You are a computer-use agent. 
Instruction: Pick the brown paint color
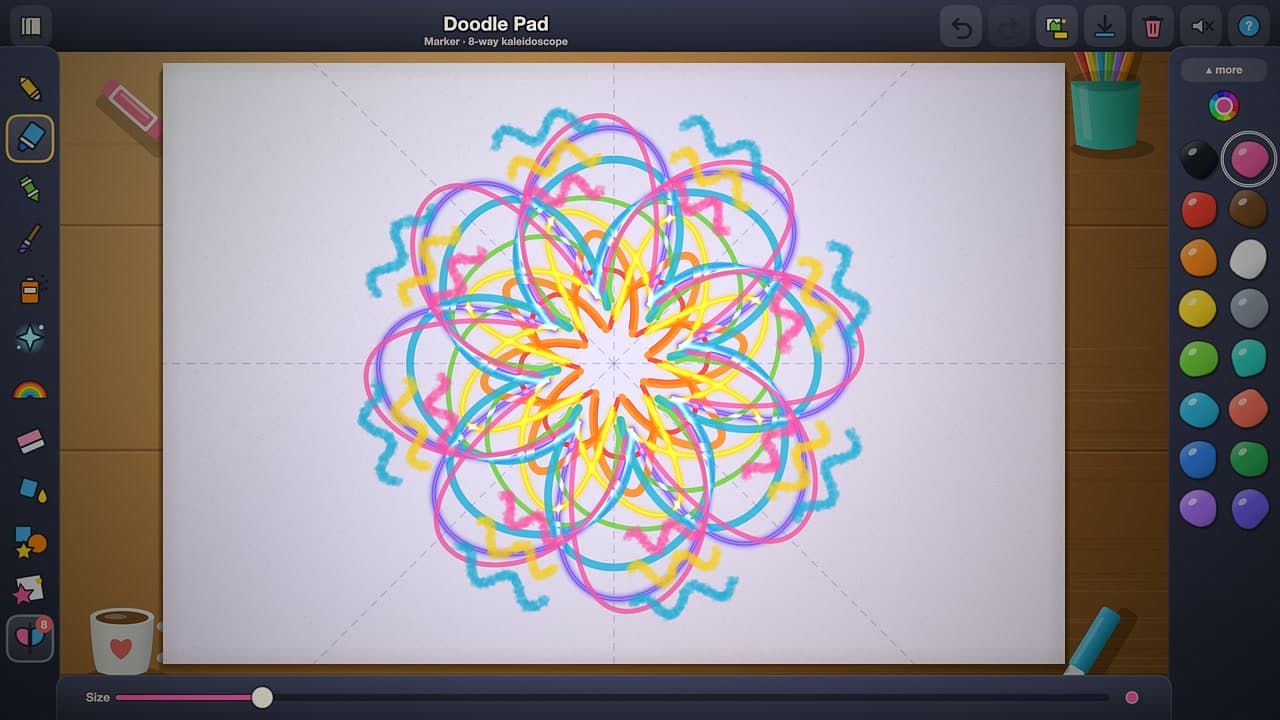(1249, 209)
